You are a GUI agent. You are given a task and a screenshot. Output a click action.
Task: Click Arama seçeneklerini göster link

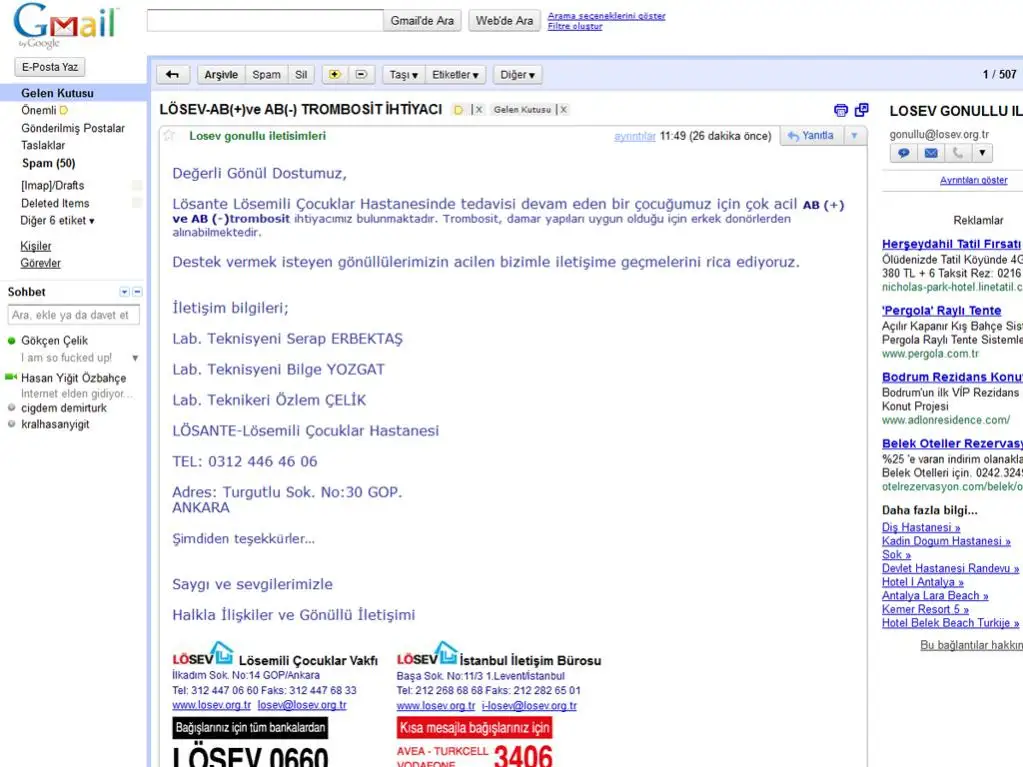(607, 16)
